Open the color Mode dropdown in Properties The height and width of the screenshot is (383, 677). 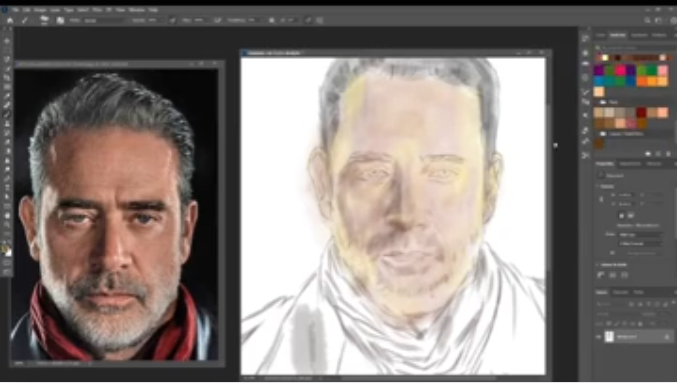(640, 234)
